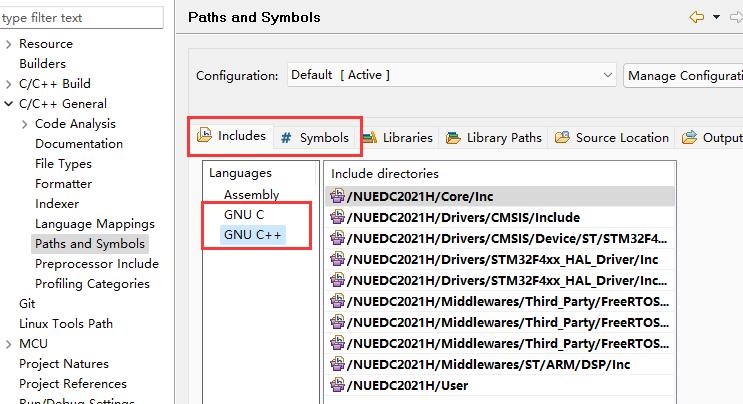The width and height of the screenshot is (743, 404).
Task: Click the Manage Configurations button
Action: click(683, 75)
